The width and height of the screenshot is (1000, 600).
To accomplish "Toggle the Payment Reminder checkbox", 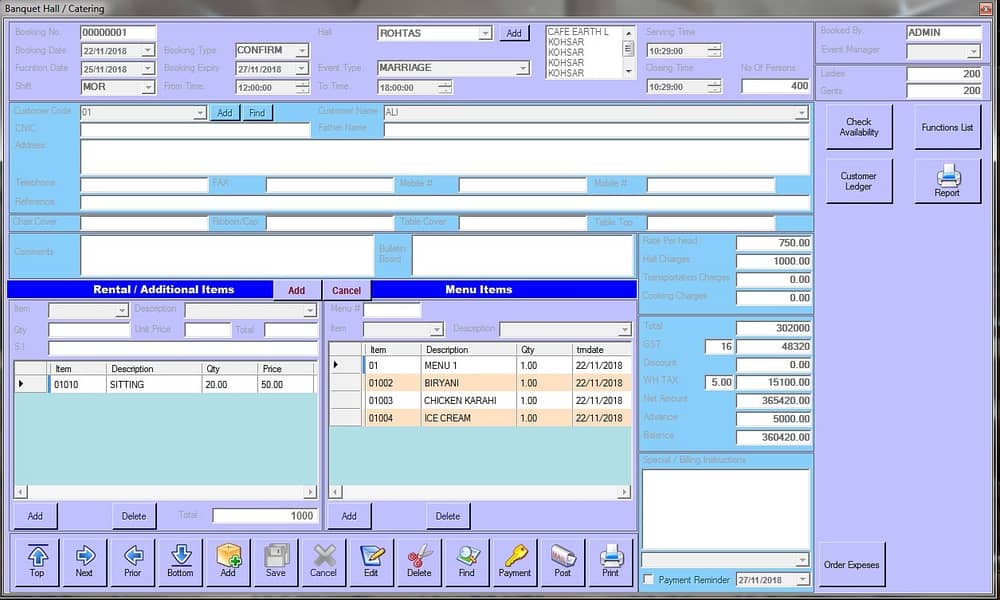I will 649,580.
